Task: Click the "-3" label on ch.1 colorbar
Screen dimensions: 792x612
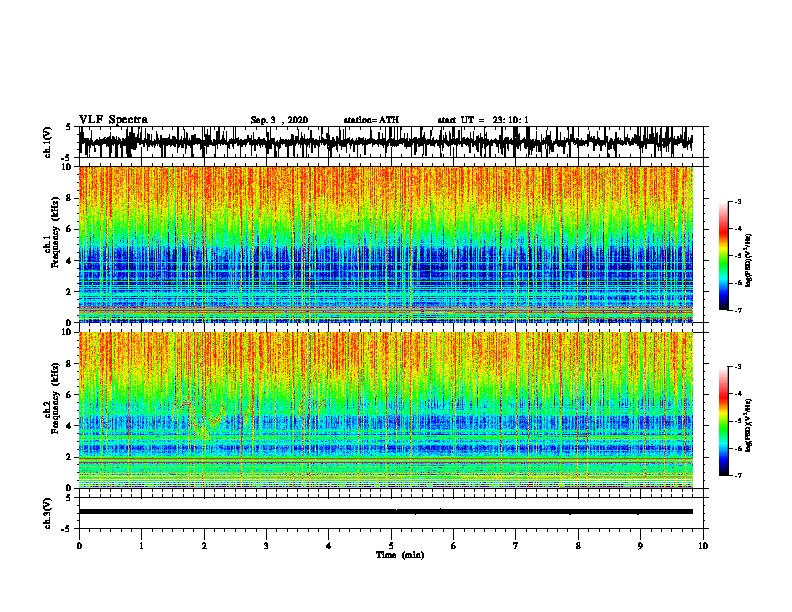Action: click(737, 202)
